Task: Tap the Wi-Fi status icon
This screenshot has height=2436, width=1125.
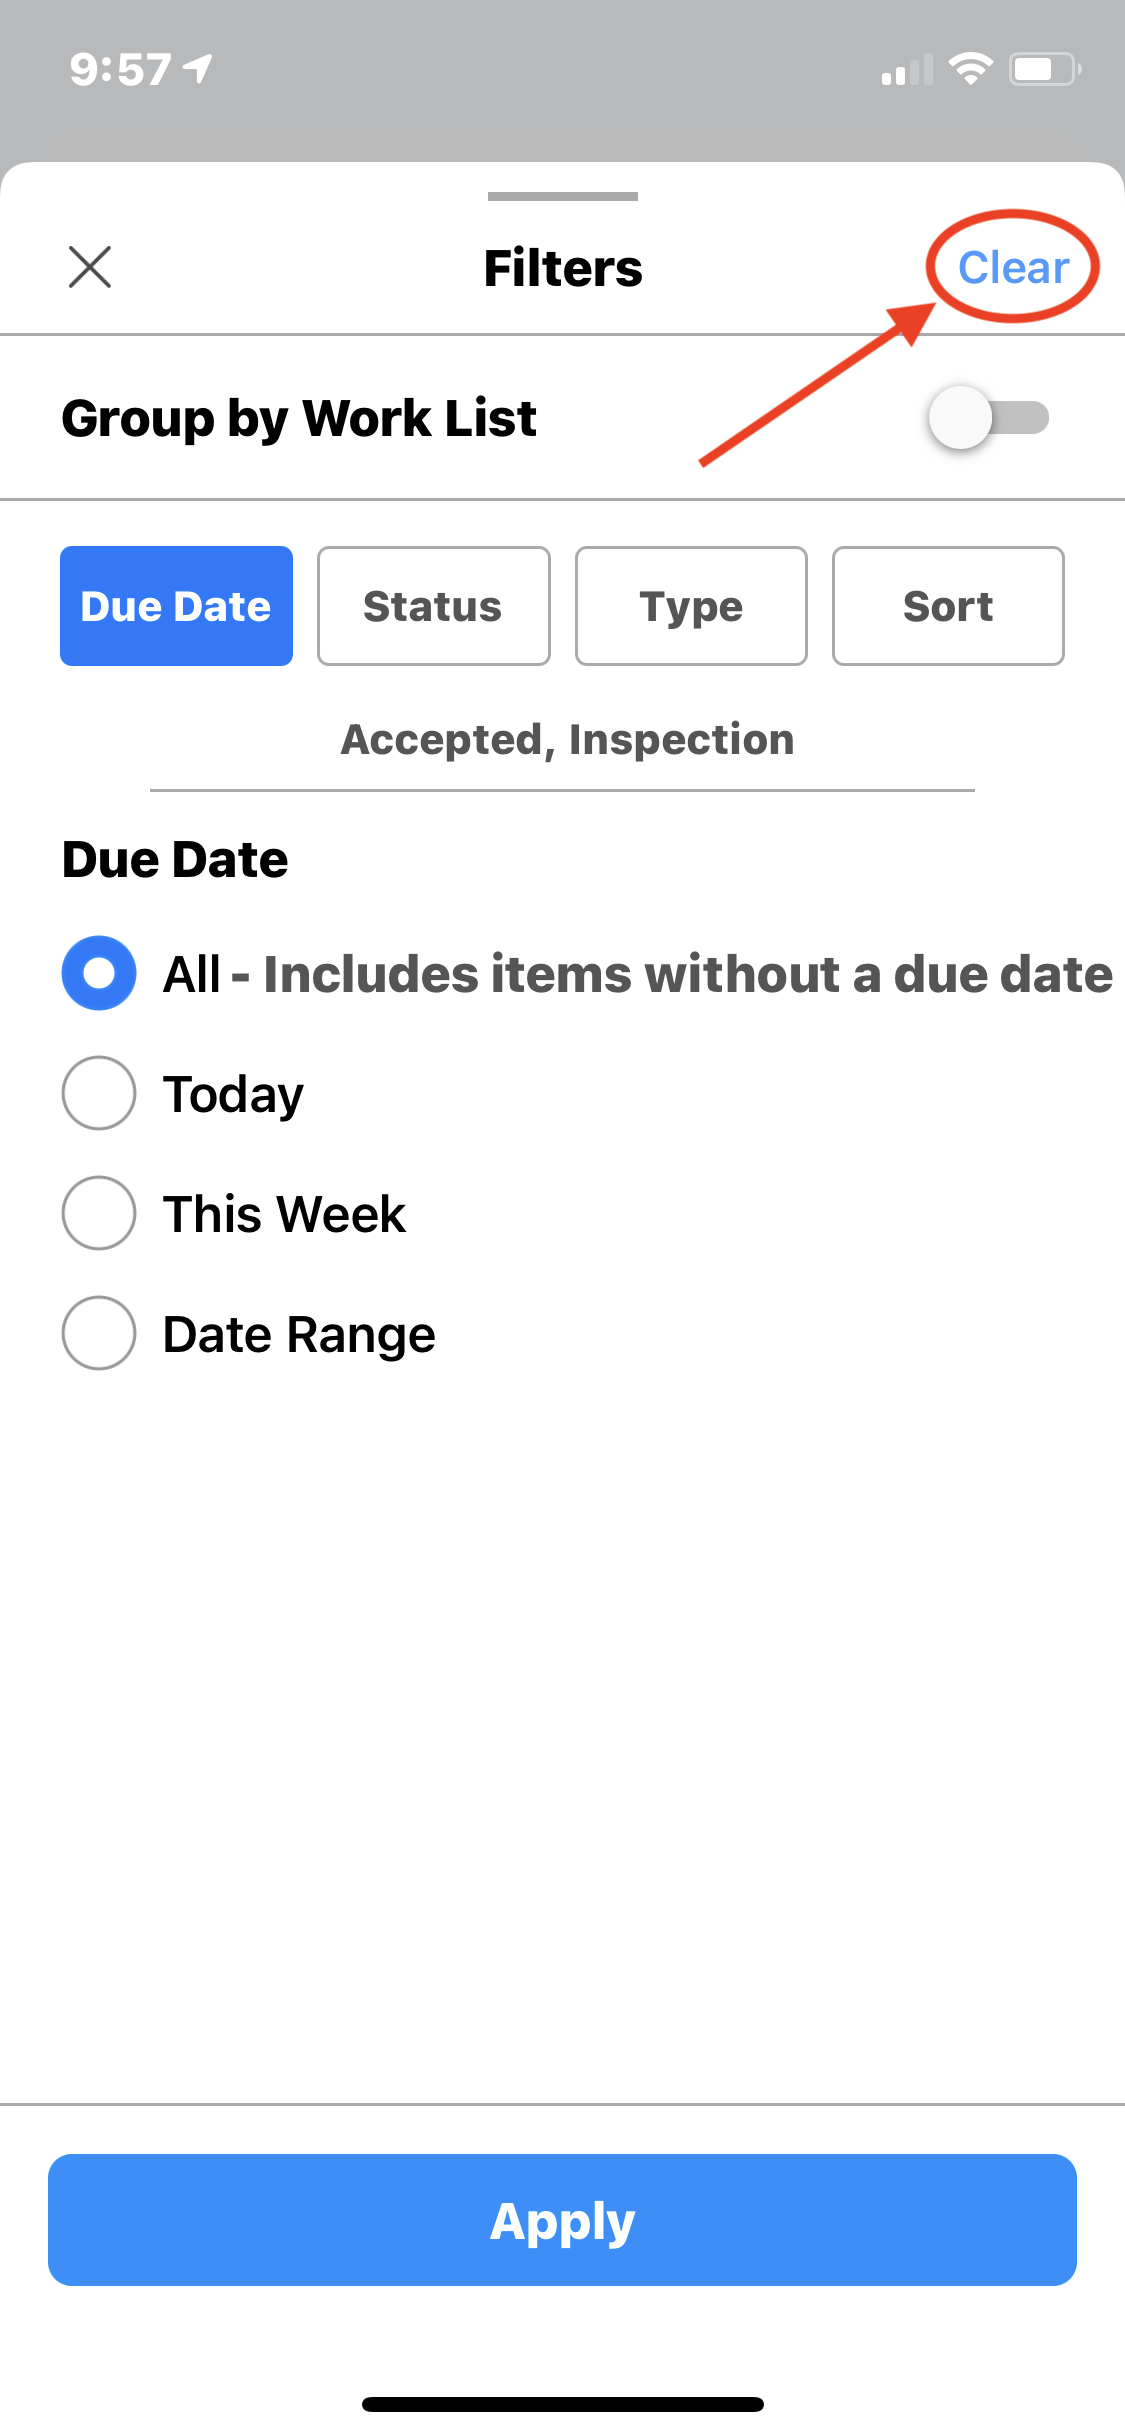Action: pos(970,69)
